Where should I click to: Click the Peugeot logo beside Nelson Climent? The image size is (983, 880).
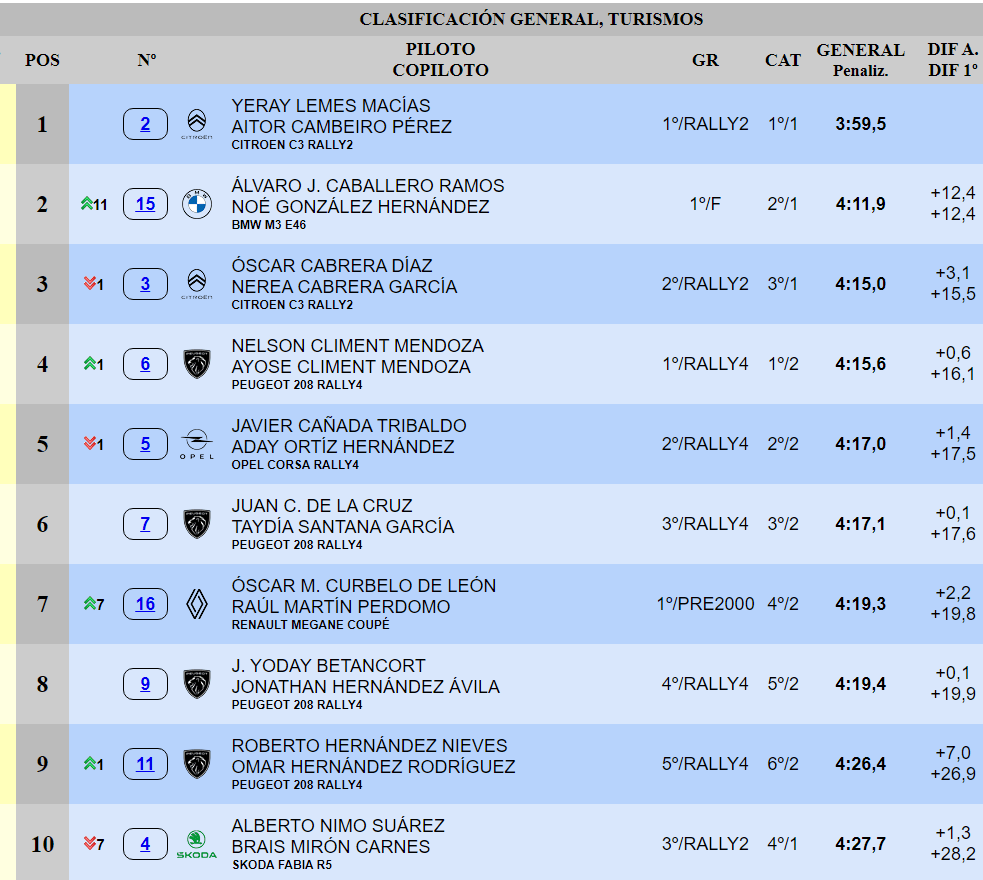point(197,364)
